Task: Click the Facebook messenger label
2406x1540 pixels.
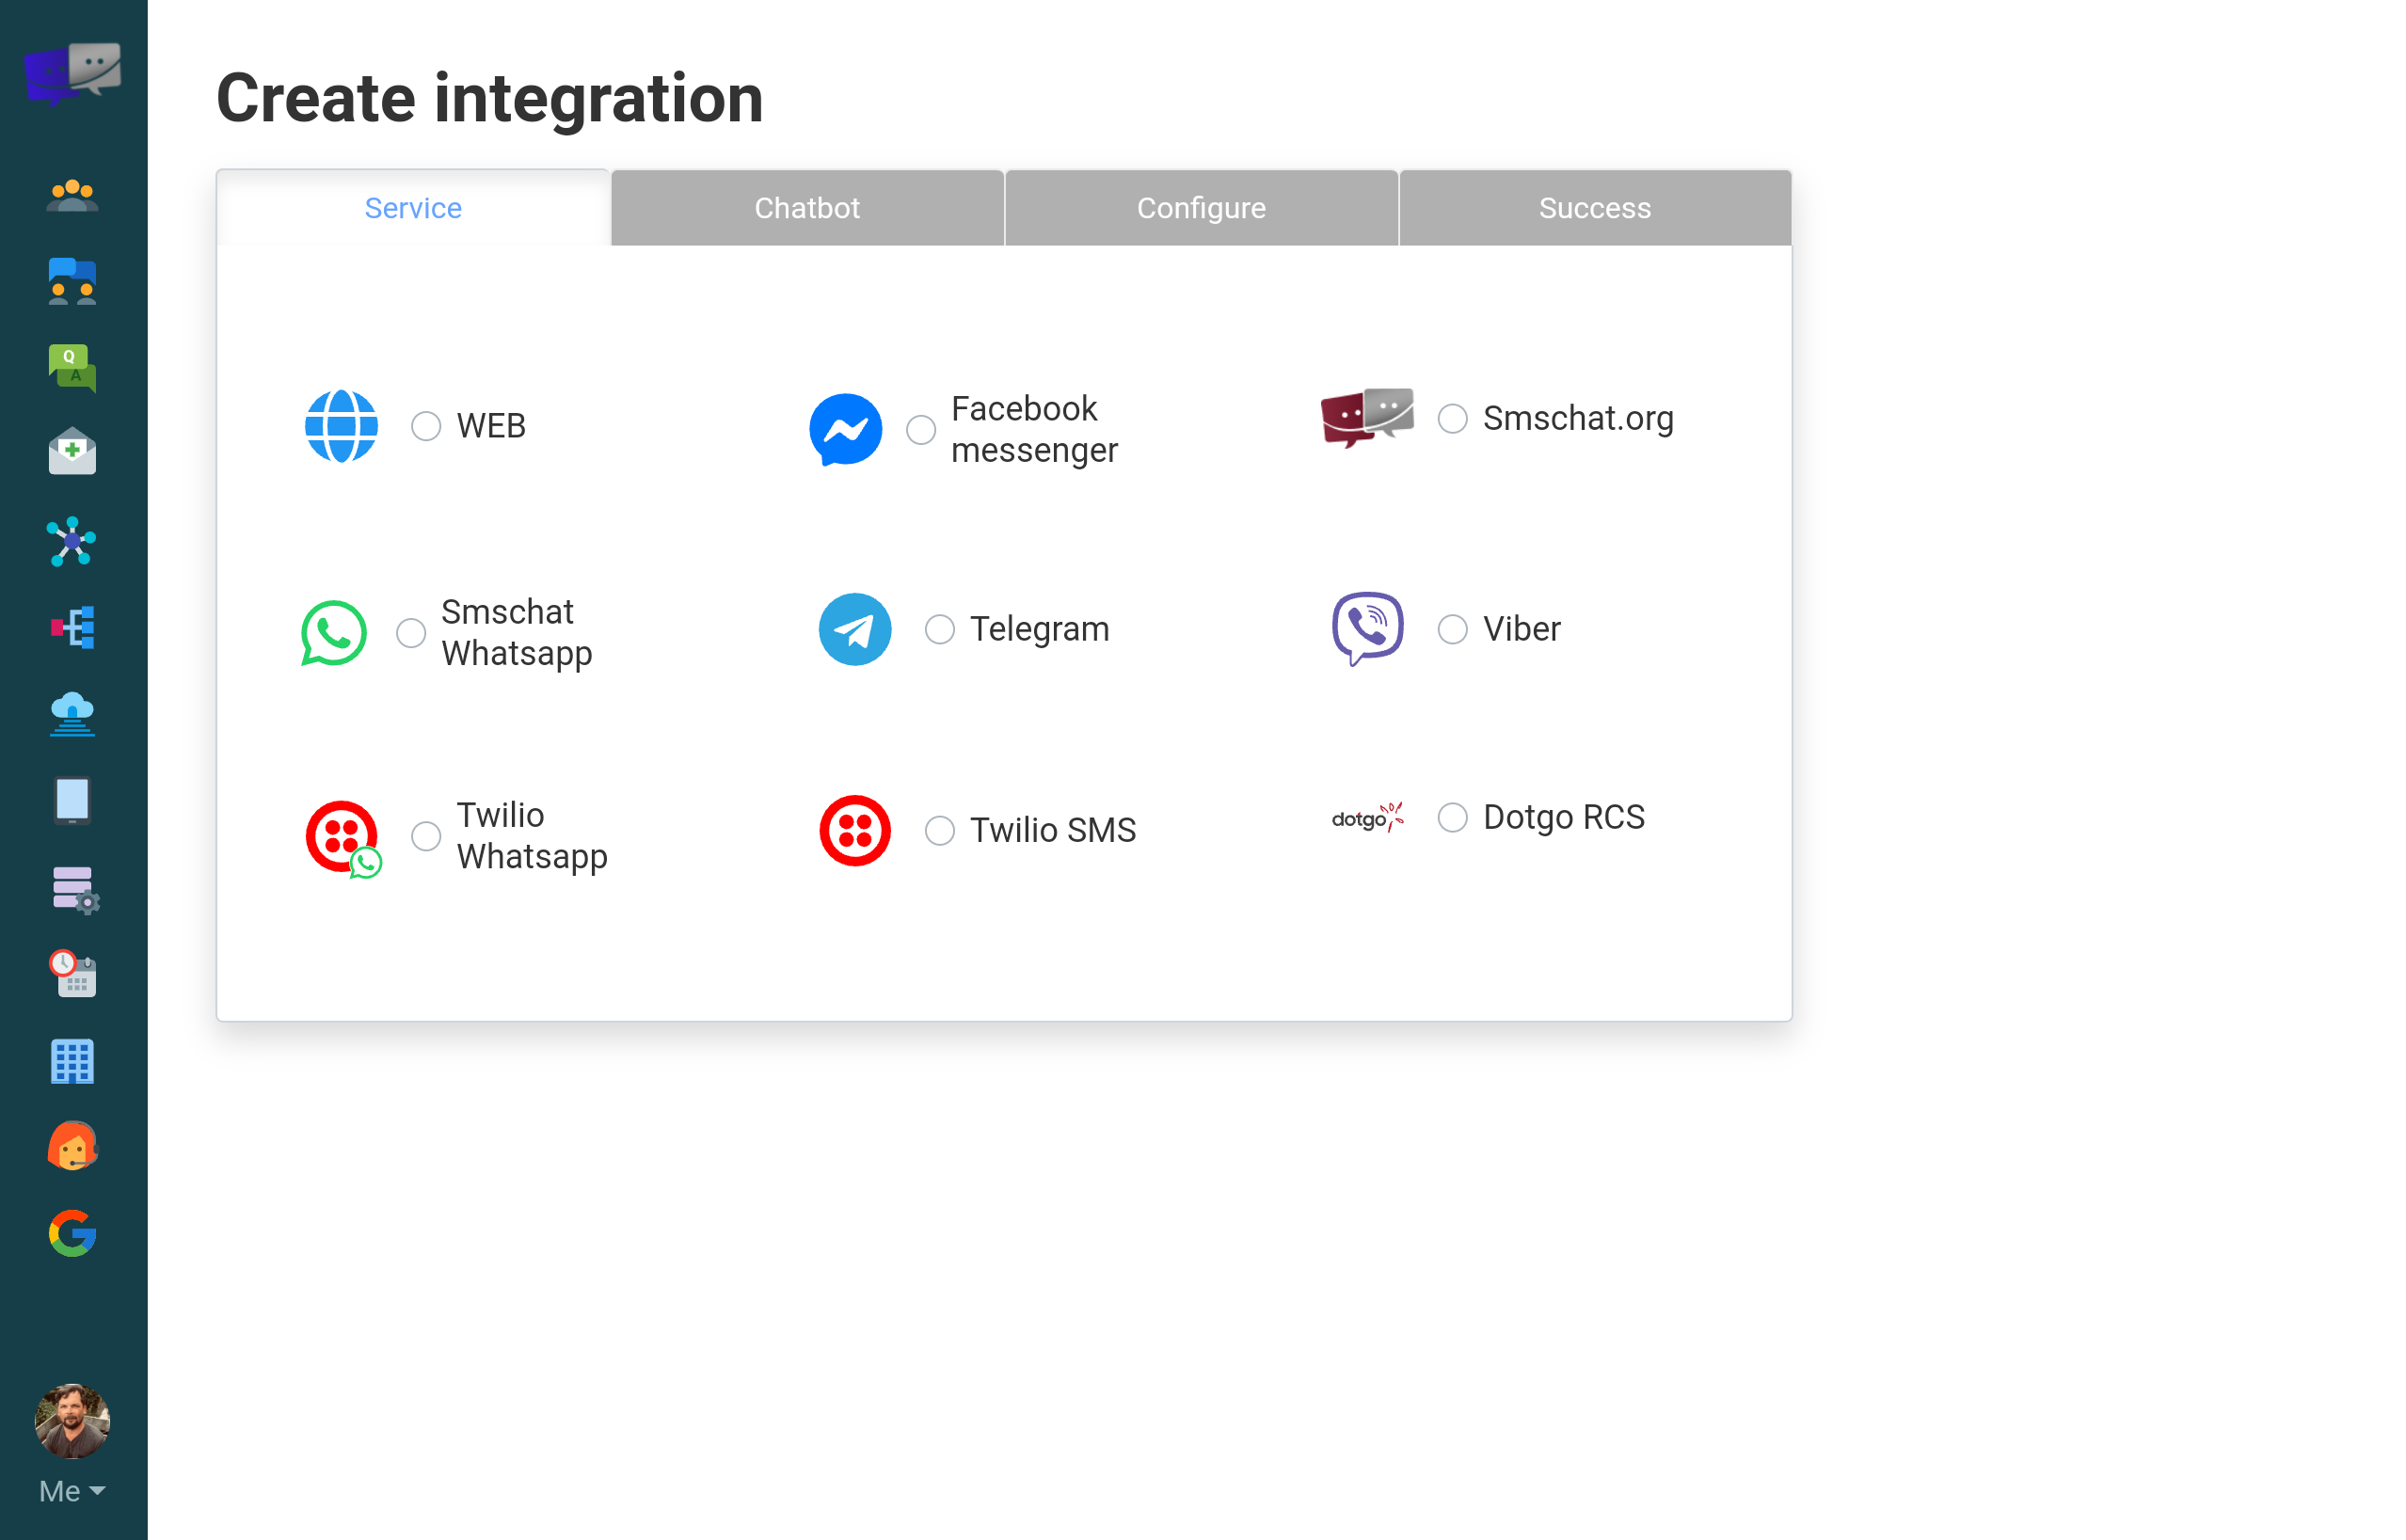Action: [x=1034, y=430]
